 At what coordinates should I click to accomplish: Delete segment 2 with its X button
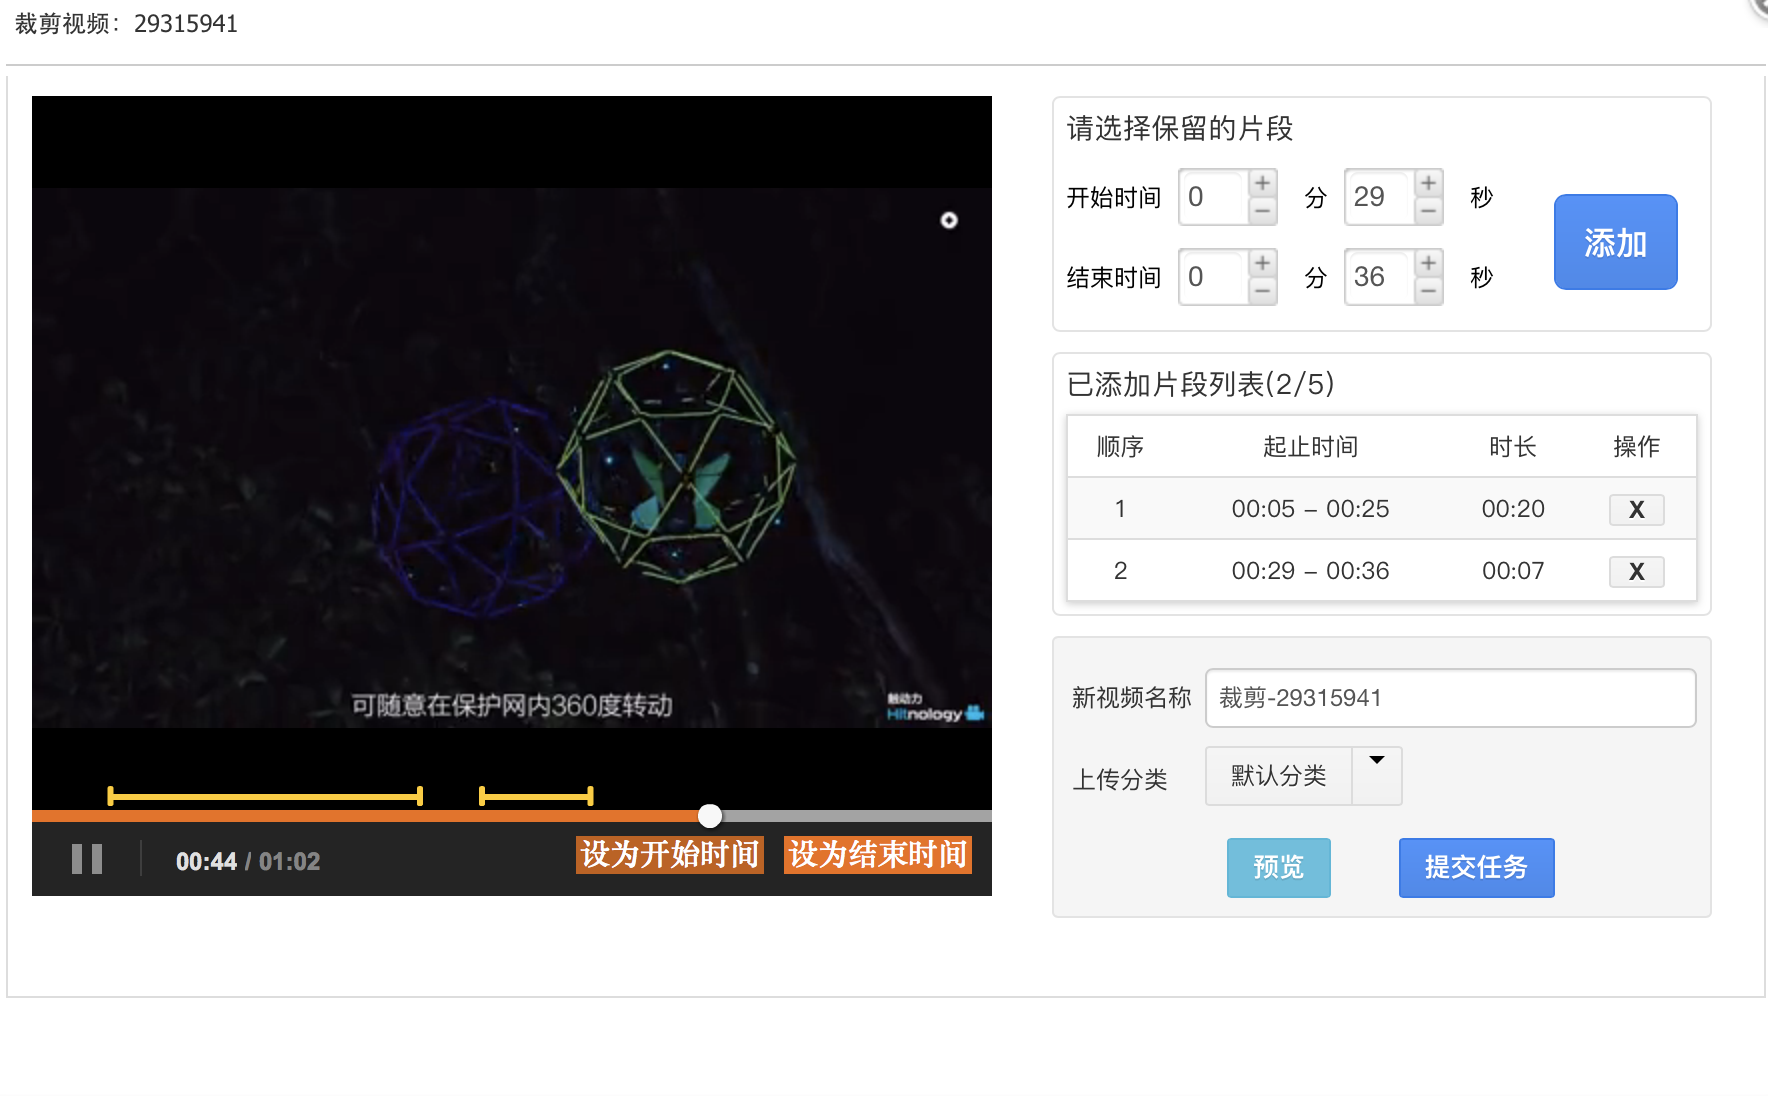click(1636, 572)
